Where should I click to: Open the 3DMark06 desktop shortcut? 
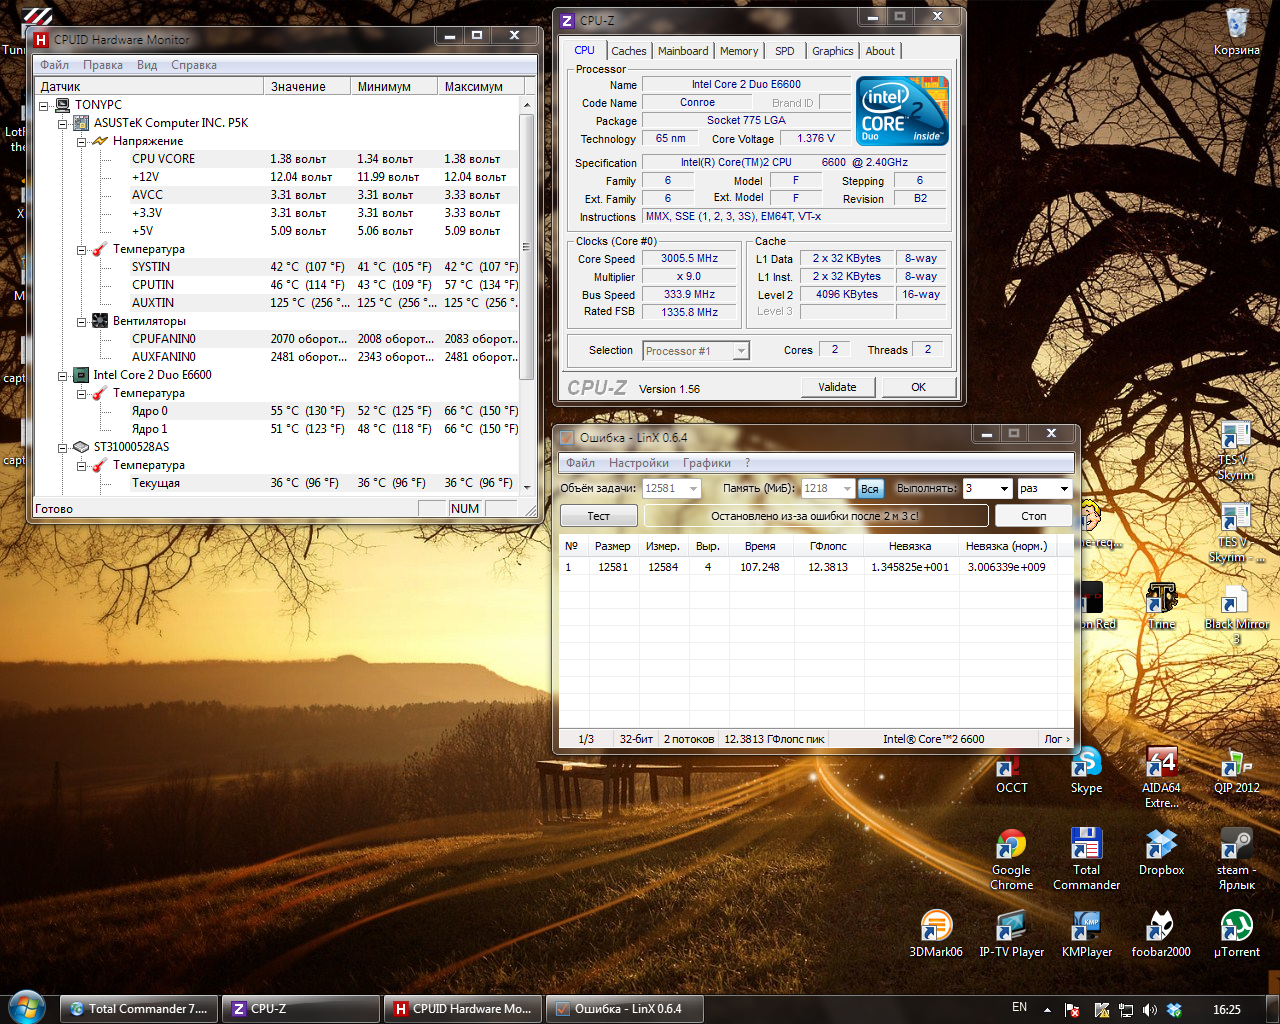coord(936,926)
